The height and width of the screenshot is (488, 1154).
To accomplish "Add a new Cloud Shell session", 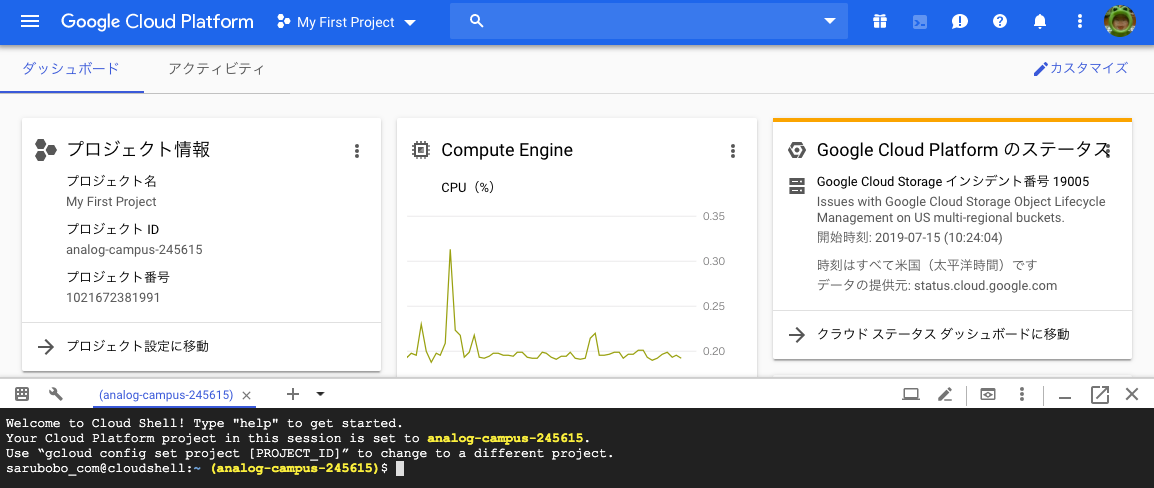I will [x=293, y=394].
